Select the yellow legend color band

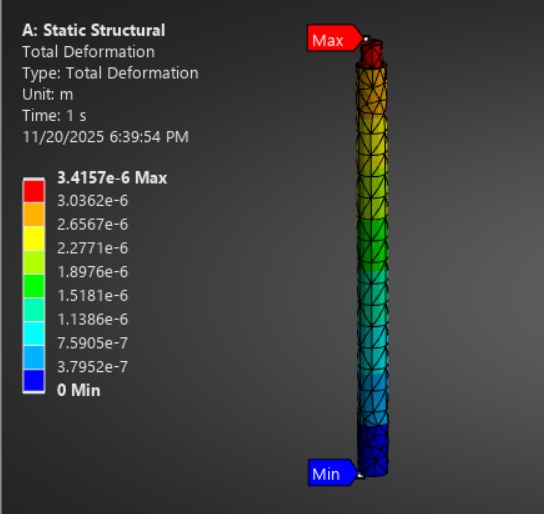pyautogui.click(x=34, y=238)
